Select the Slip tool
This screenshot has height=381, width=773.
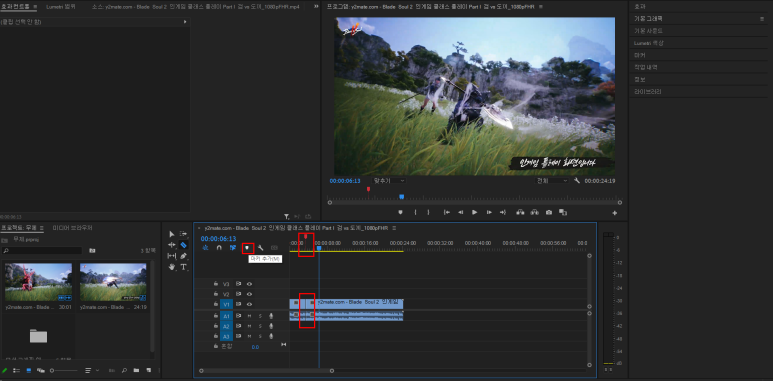coord(172,256)
